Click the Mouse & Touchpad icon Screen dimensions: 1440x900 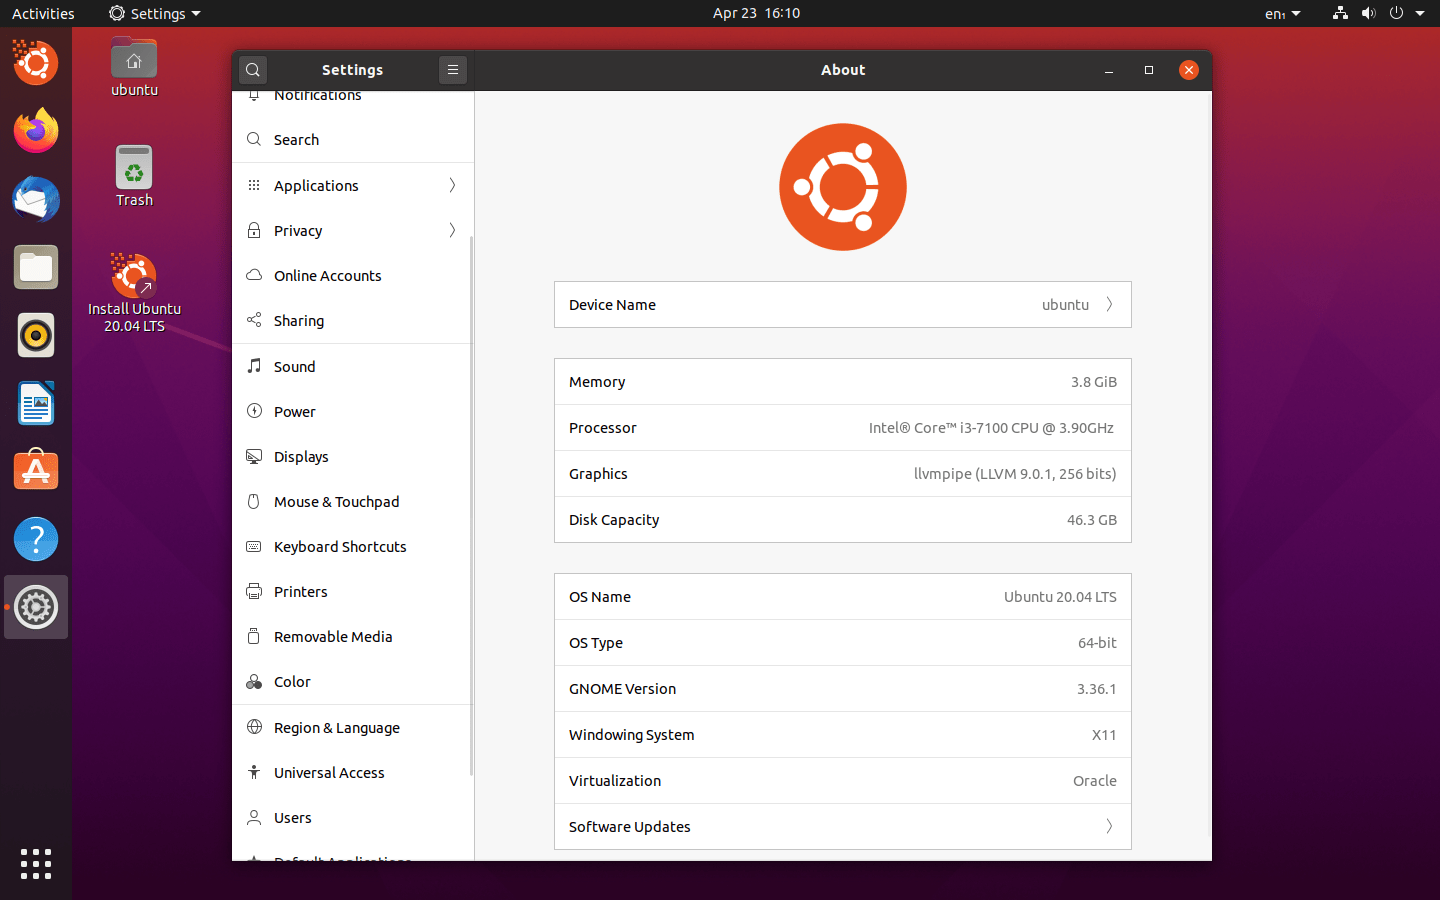254,501
